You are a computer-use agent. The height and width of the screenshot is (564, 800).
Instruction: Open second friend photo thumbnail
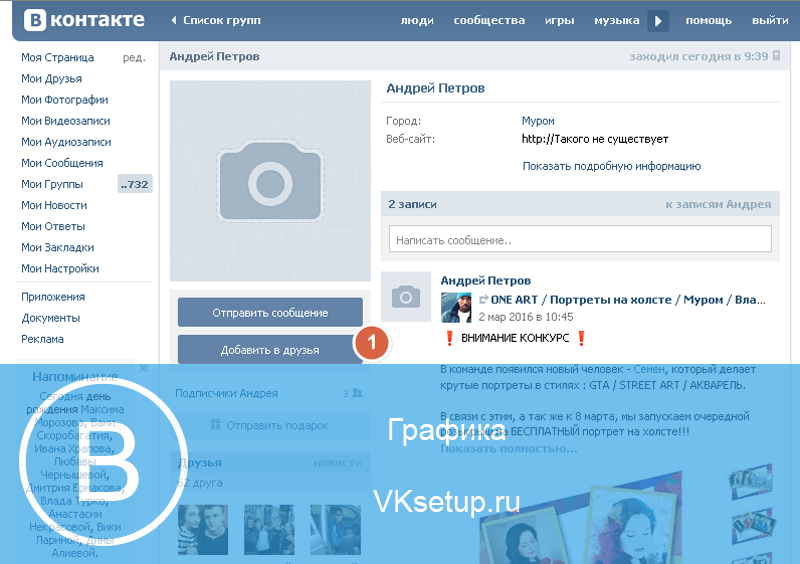pos(269,530)
